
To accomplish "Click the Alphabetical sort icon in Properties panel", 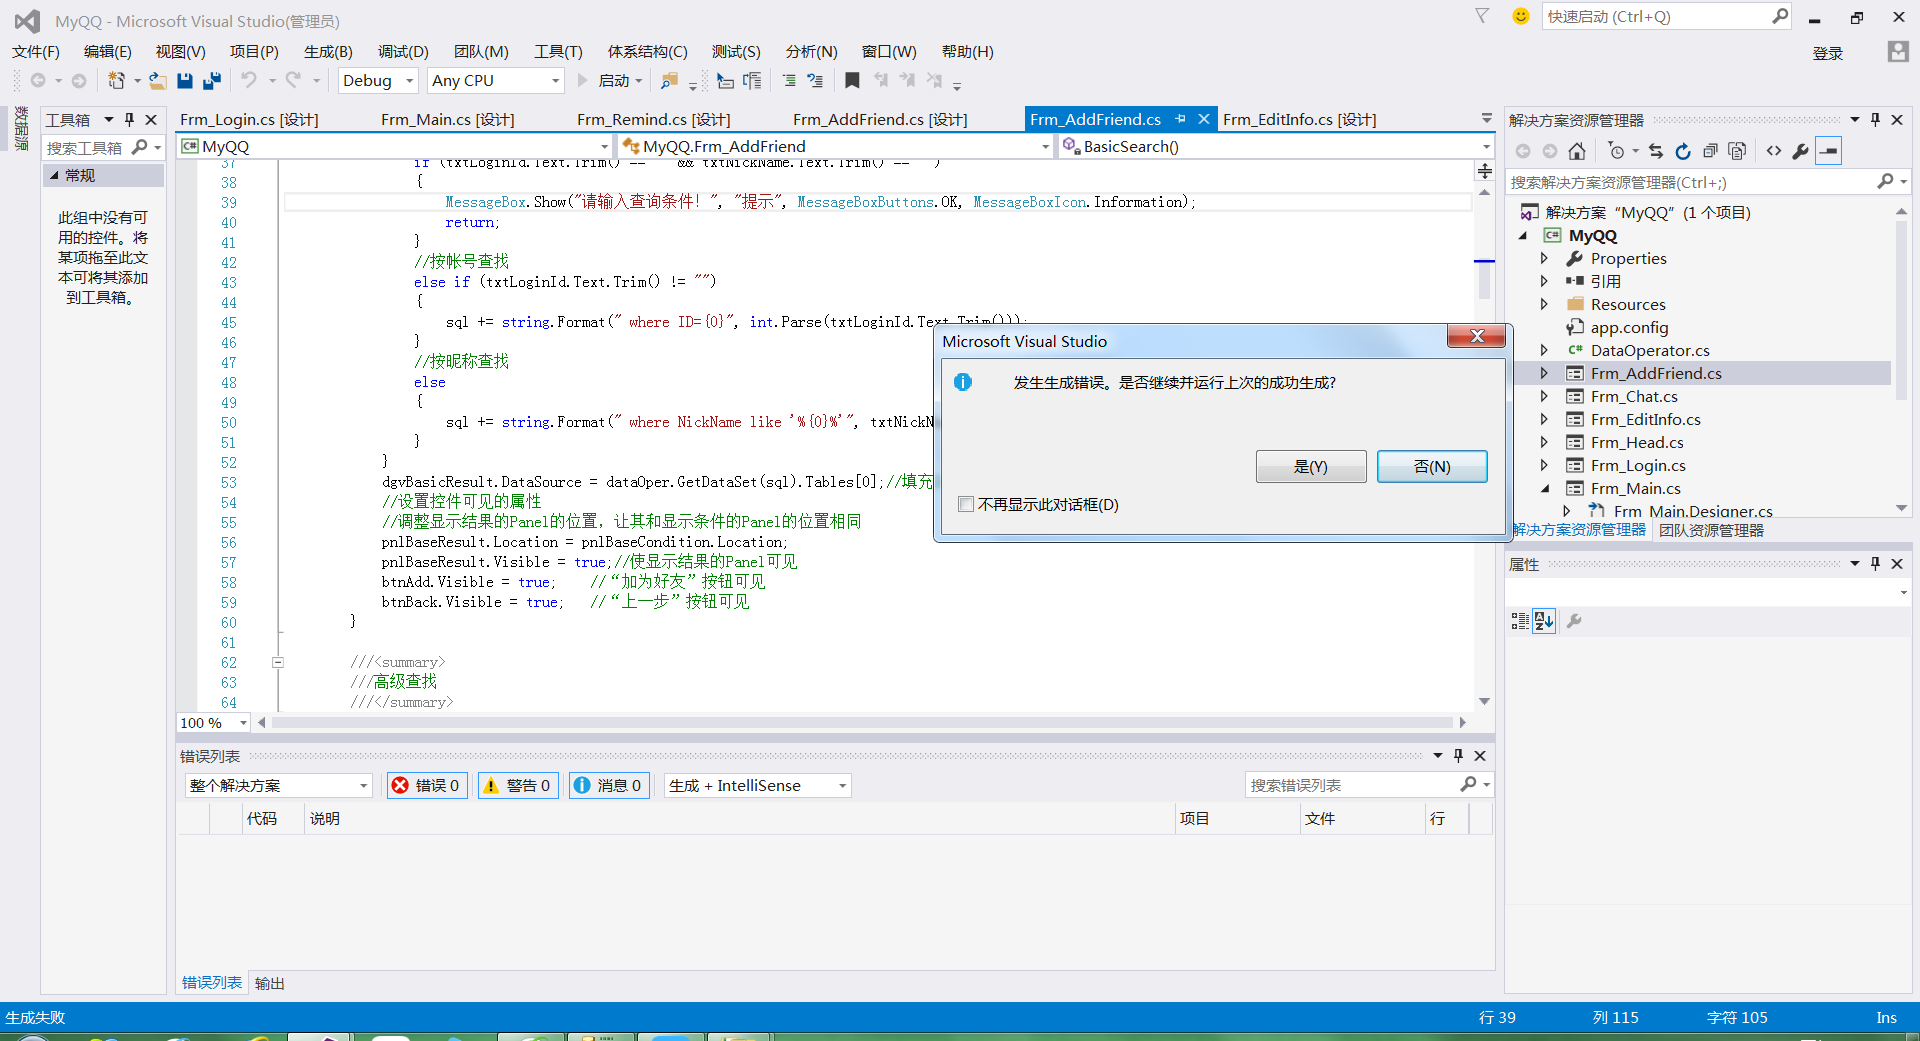I will [x=1544, y=621].
